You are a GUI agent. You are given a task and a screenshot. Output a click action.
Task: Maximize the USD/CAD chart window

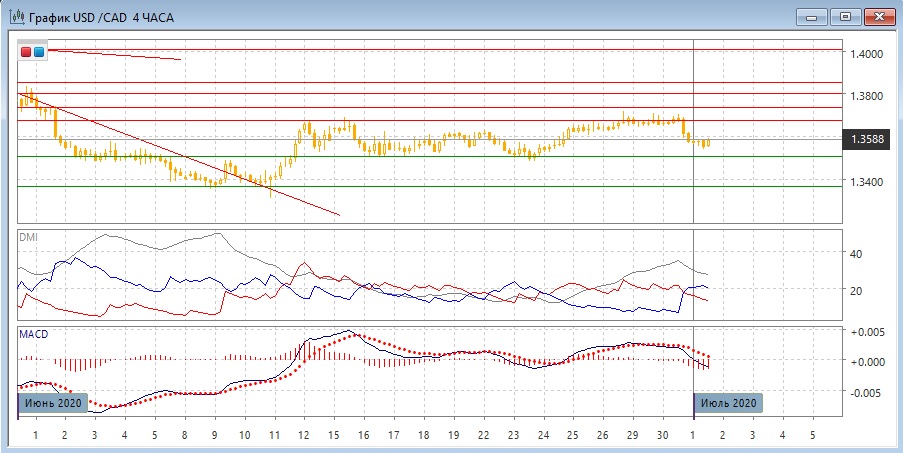845,16
